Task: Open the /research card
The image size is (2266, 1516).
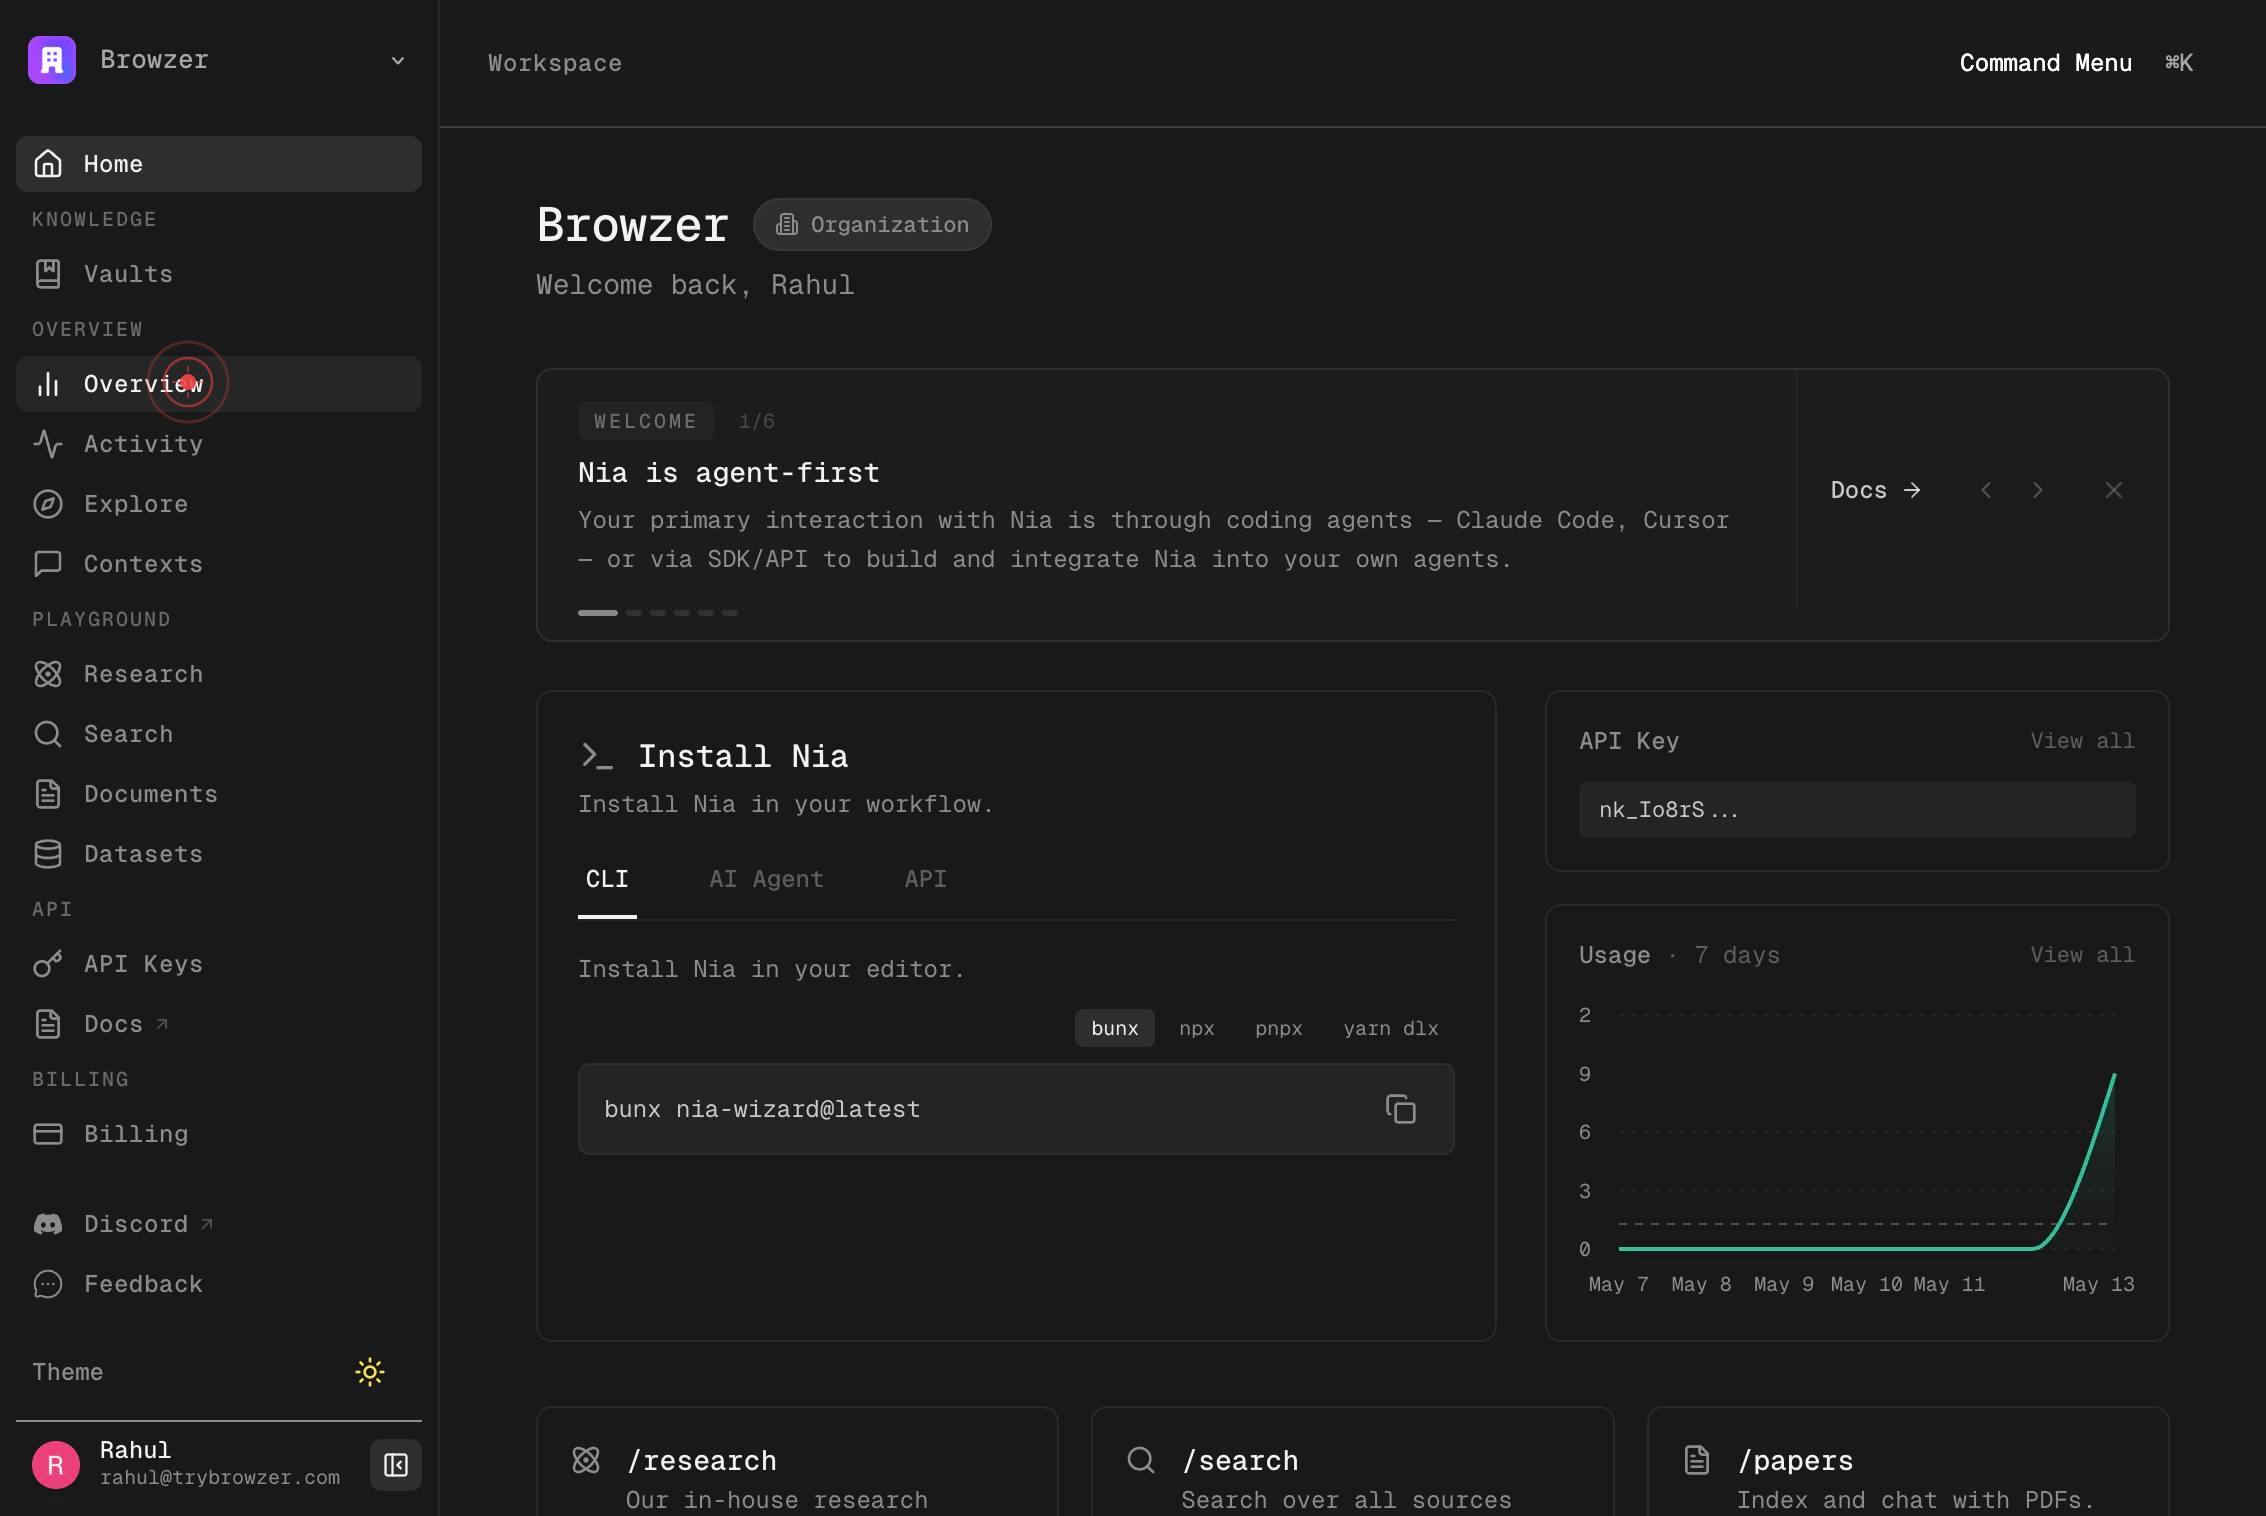Action: (797, 1462)
